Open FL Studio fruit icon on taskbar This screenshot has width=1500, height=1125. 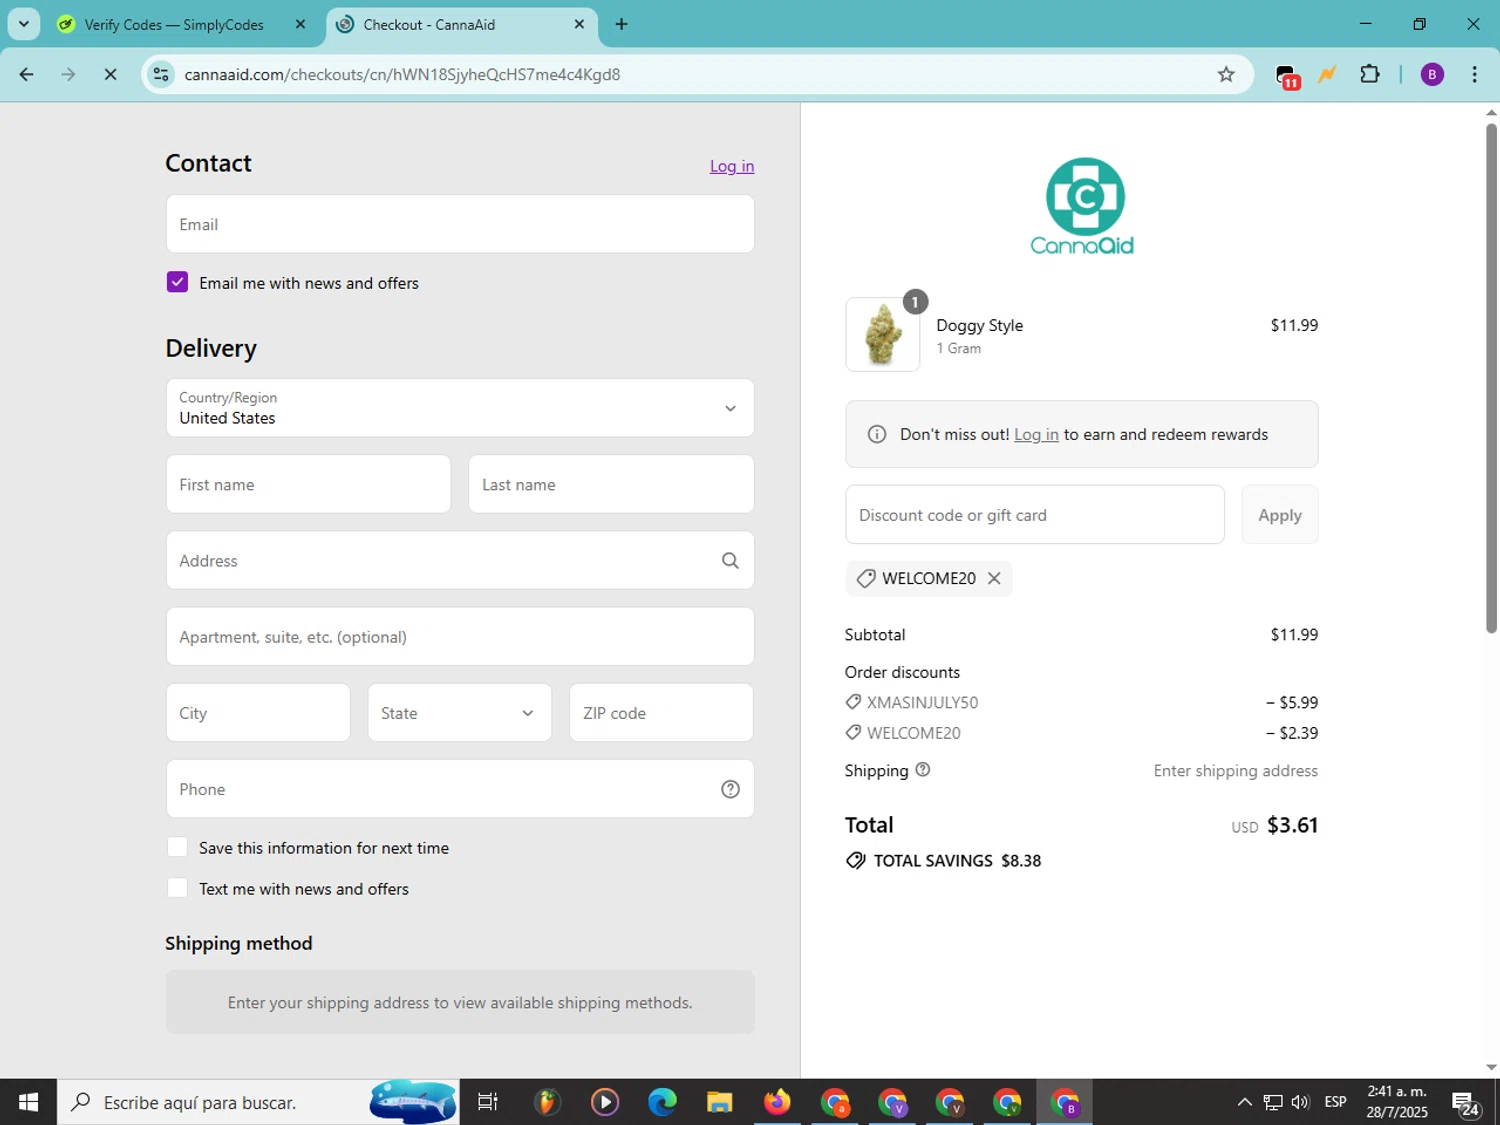[546, 1102]
